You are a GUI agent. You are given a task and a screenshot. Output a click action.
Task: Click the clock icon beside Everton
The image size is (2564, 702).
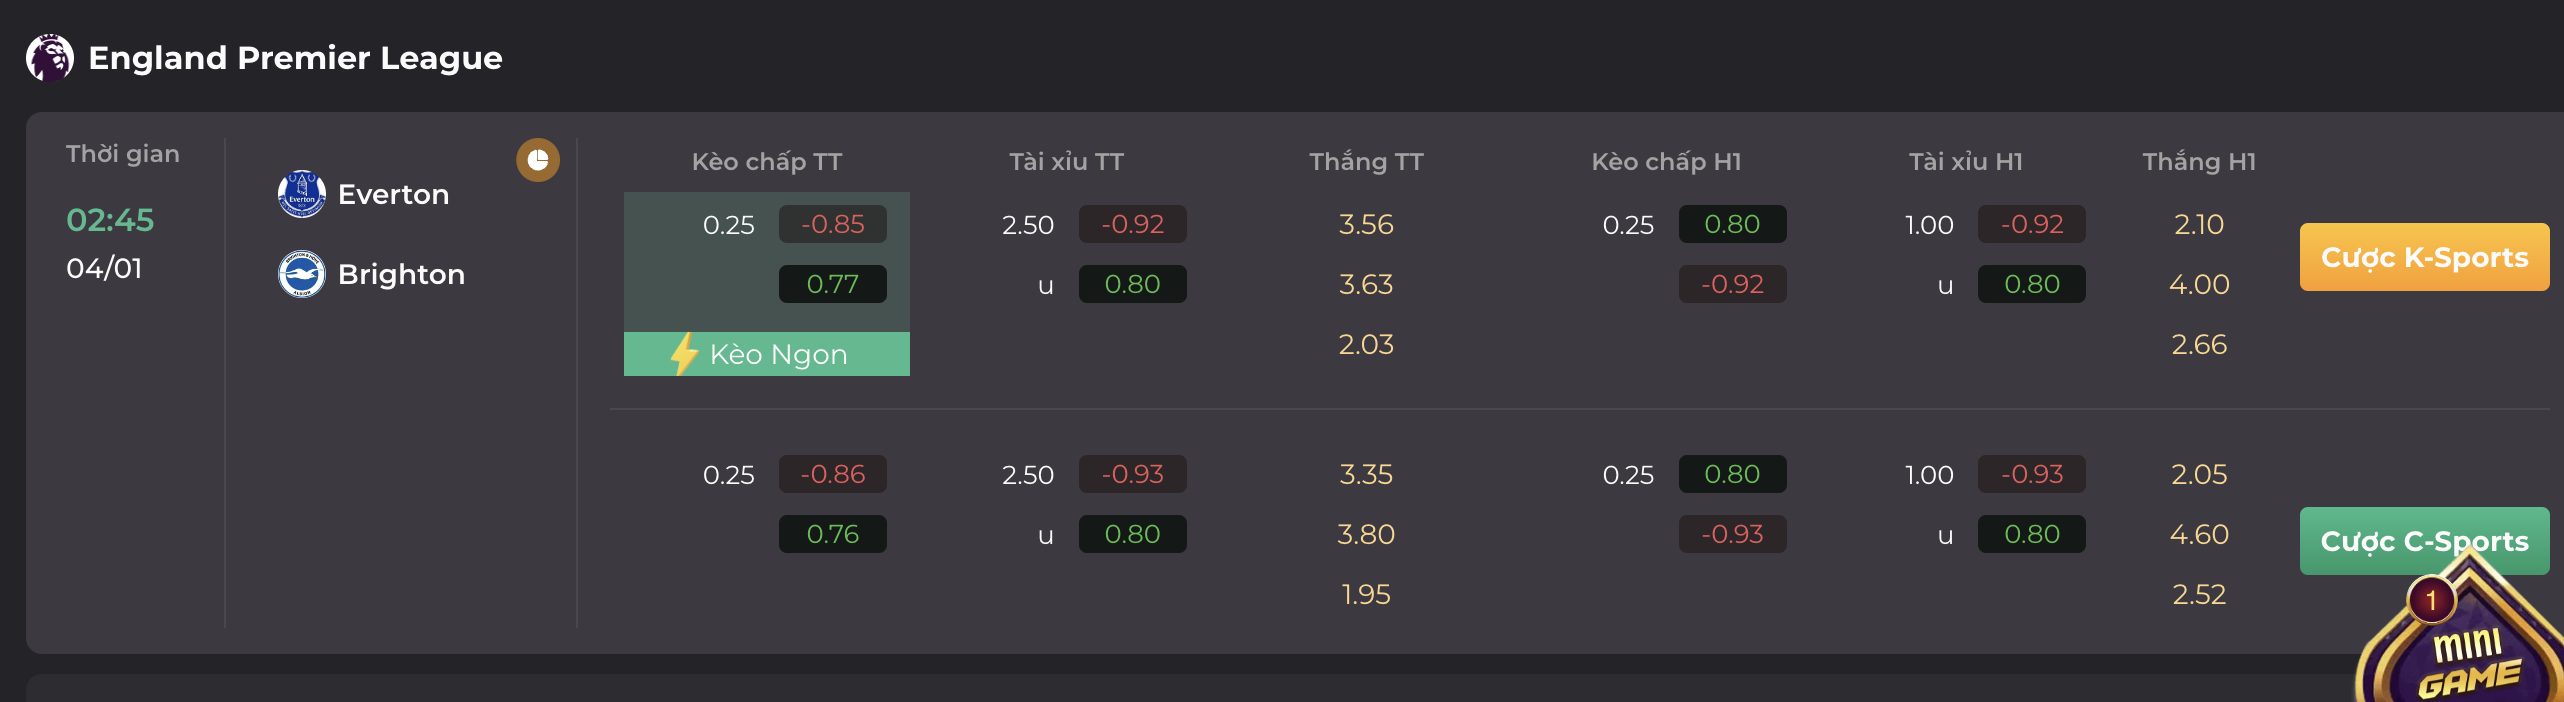(537, 160)
